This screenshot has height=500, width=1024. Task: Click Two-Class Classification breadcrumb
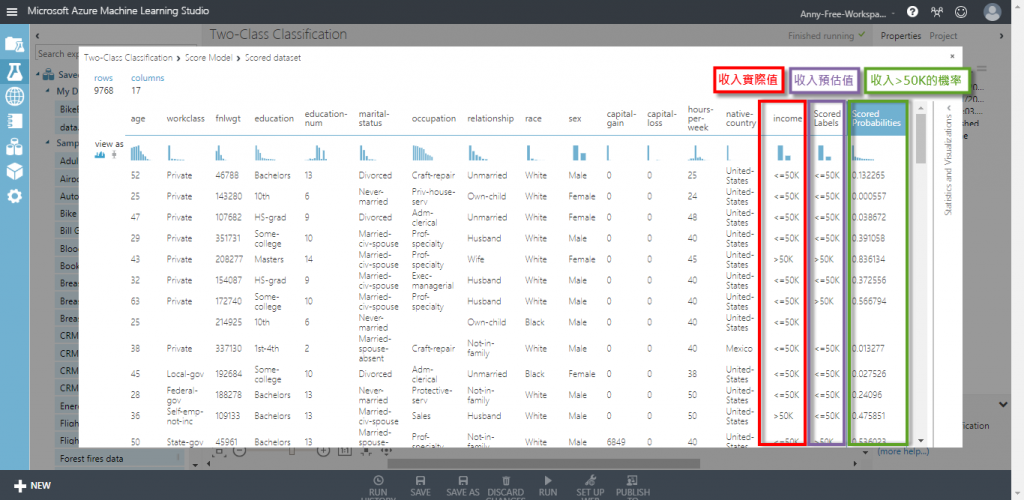(129, 58)
